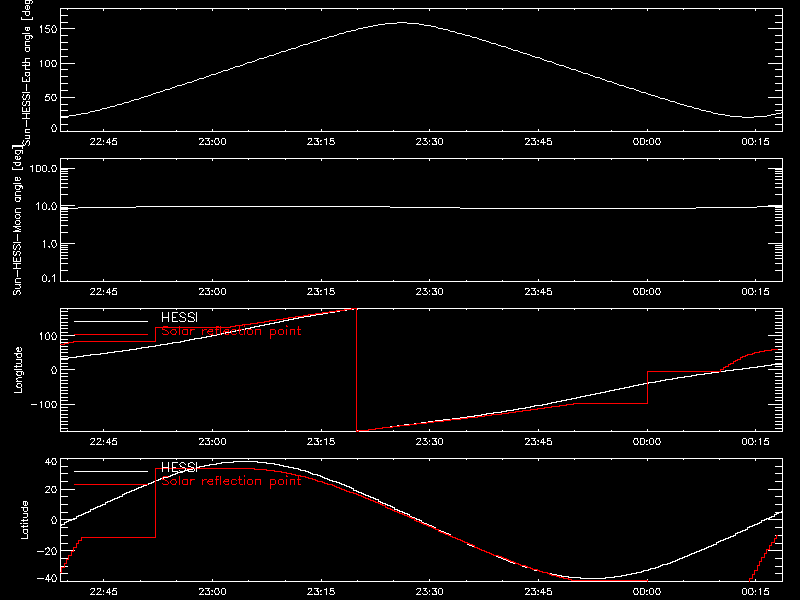Click '00:00' under the Earth angle plot
This screenshot has height=600, width=800.
[x=647, y=142]
